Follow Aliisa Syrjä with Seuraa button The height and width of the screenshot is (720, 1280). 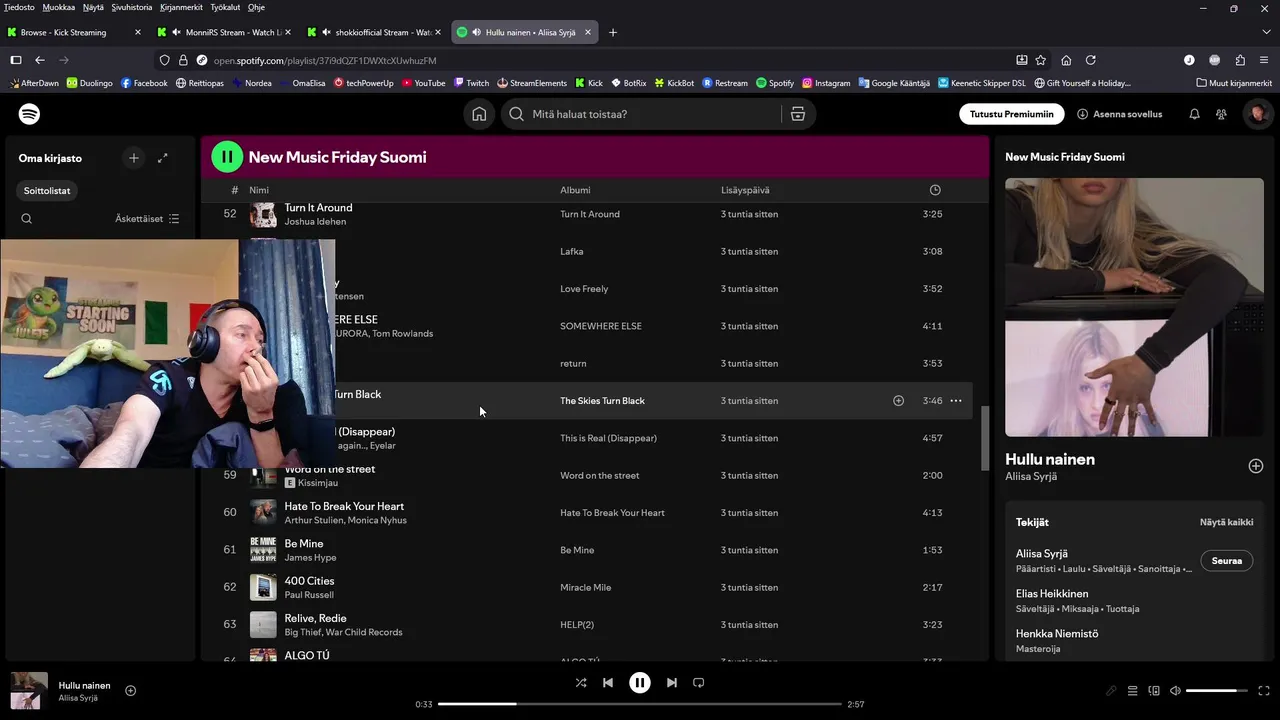pos(1227,561)
